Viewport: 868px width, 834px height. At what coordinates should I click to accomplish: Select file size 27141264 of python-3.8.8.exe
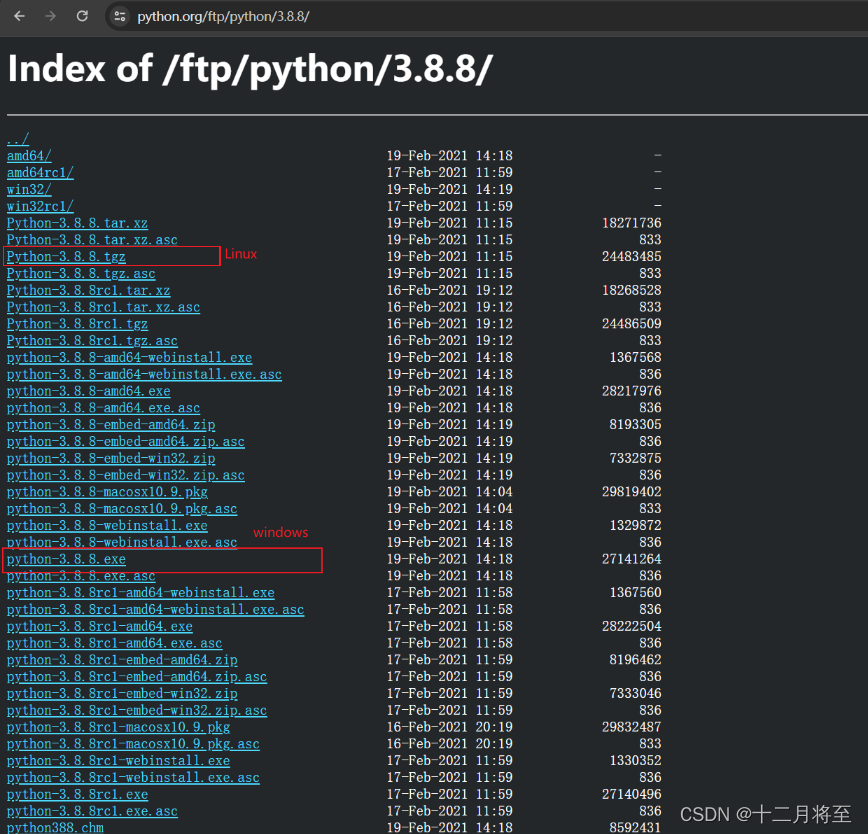(x=632, y=559)
